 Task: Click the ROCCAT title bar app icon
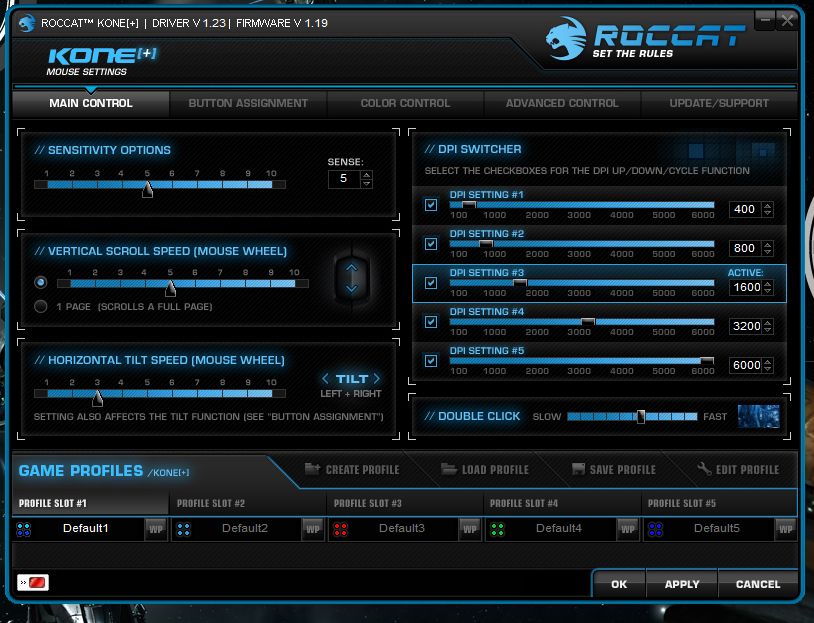[x=26, y=23]
